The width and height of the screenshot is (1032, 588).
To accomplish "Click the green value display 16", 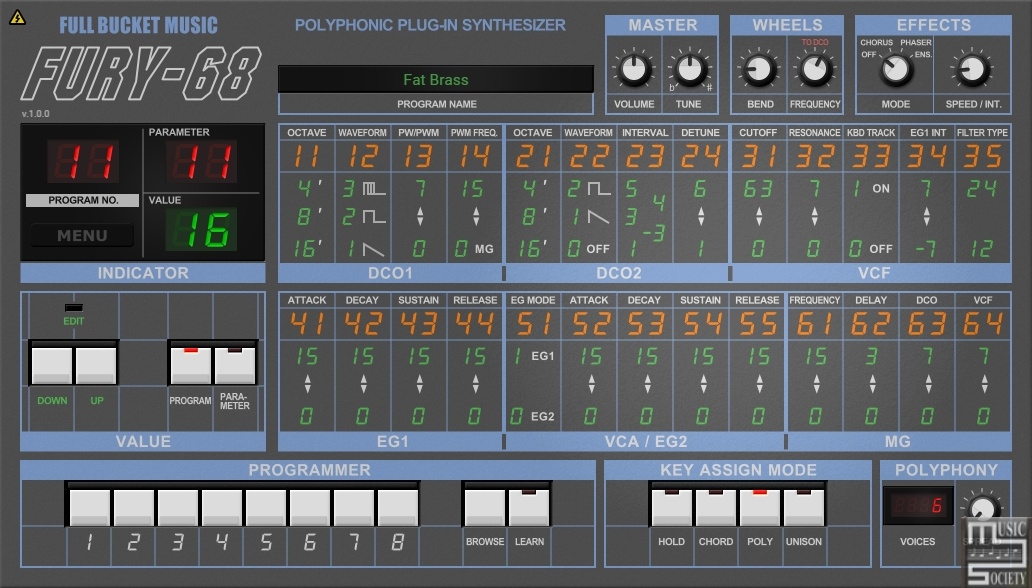I will [x=201, y=229].
